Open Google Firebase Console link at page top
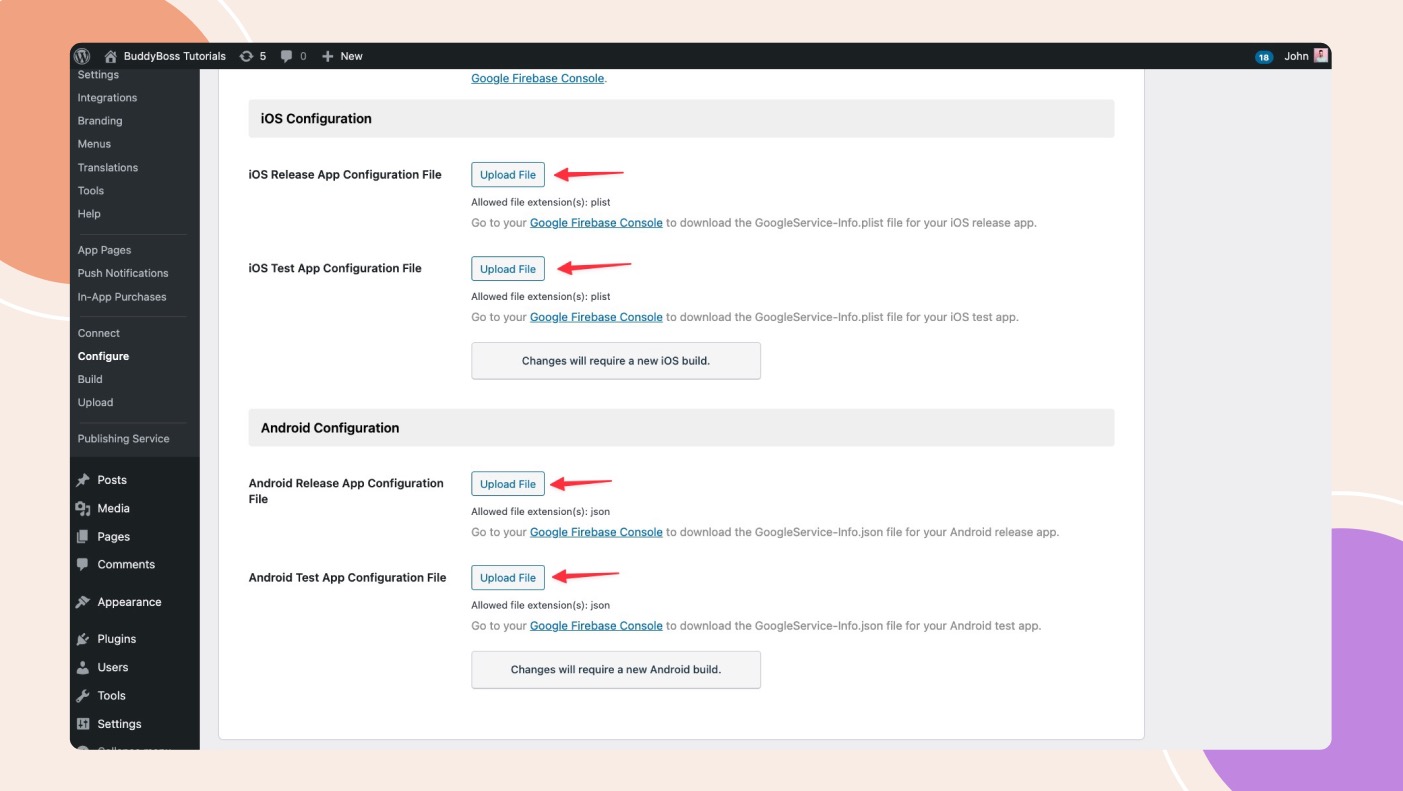The width and height of the screenshot is (1403, 791). tap(537, 78)
